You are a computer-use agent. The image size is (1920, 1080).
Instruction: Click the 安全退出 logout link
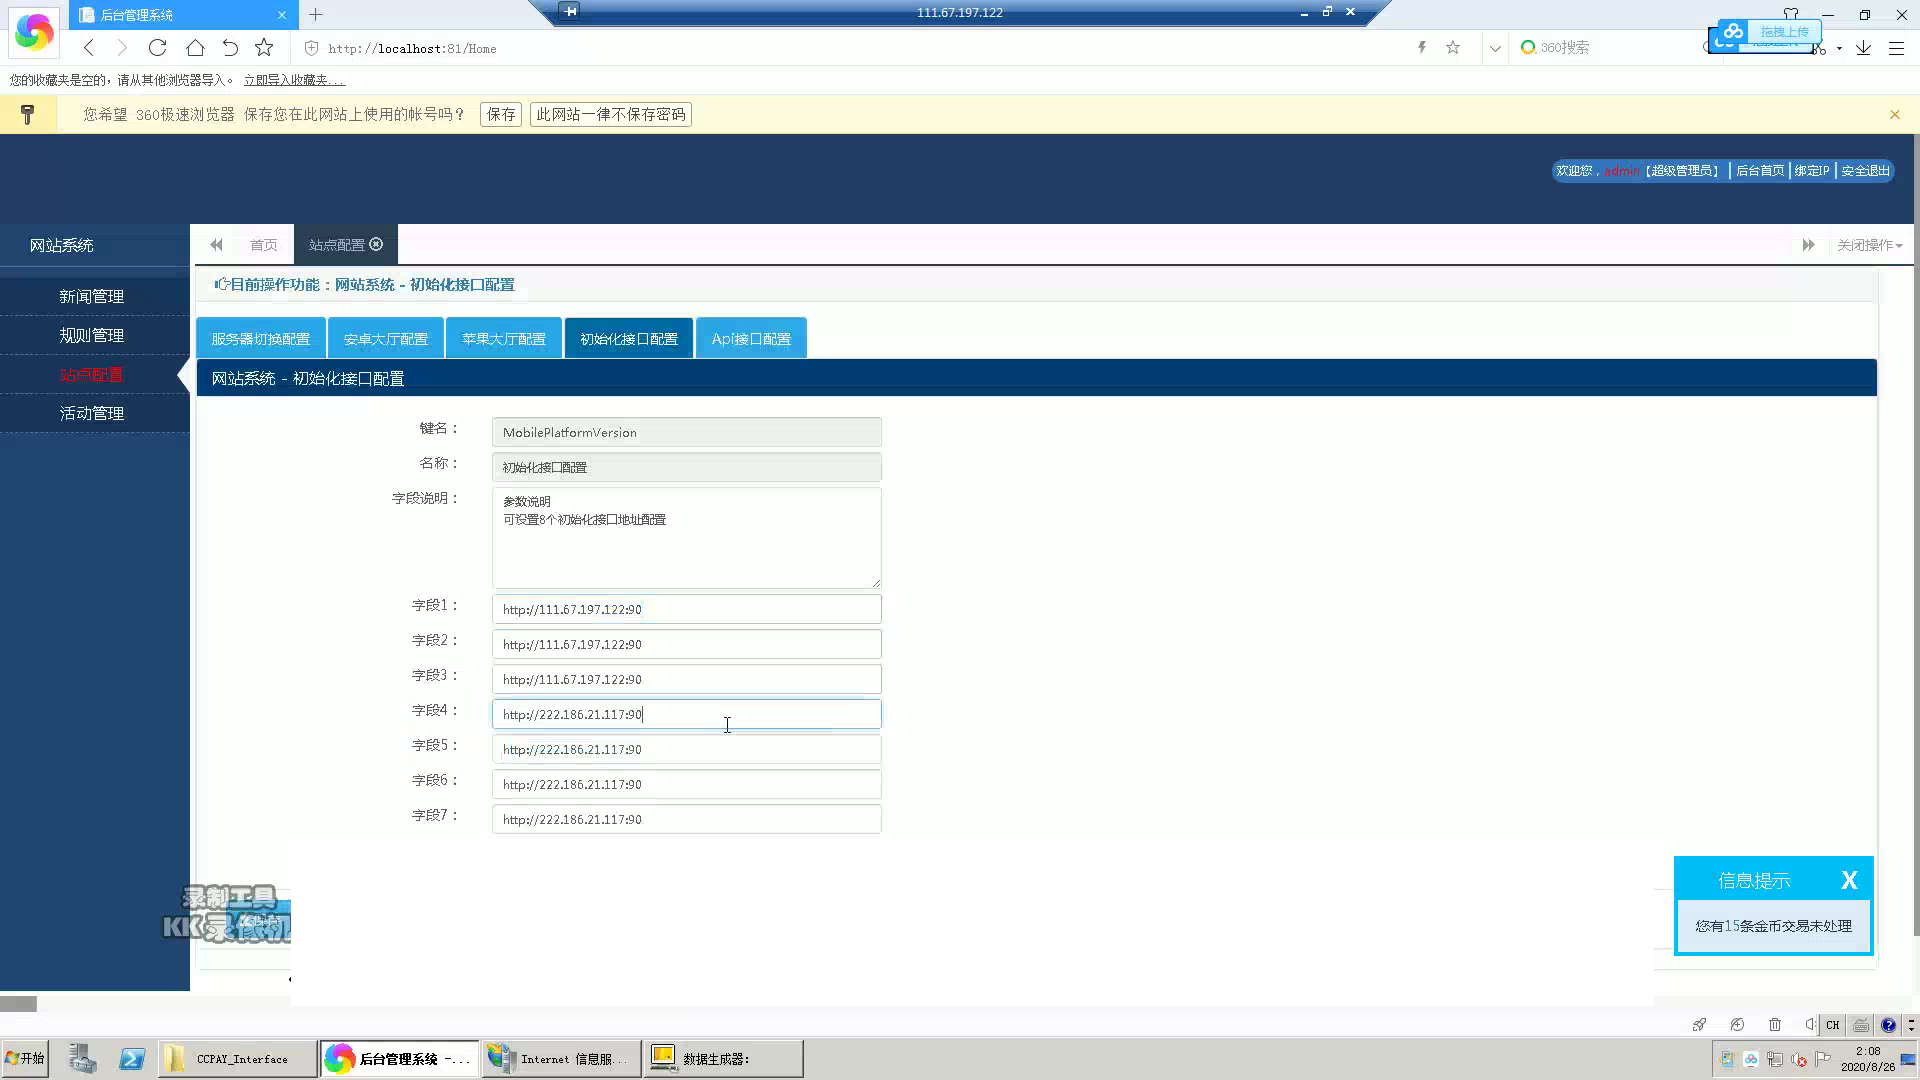[1865, 171]
